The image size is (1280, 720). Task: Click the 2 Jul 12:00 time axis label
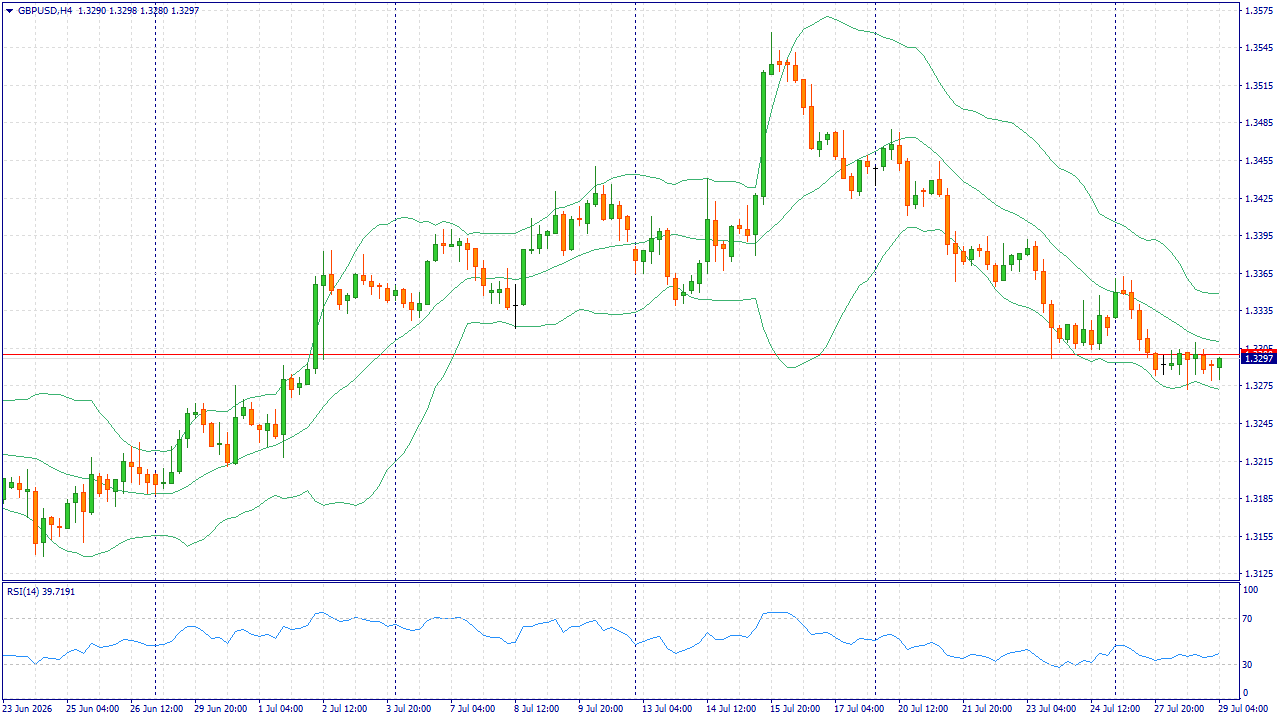click(345, 708)
